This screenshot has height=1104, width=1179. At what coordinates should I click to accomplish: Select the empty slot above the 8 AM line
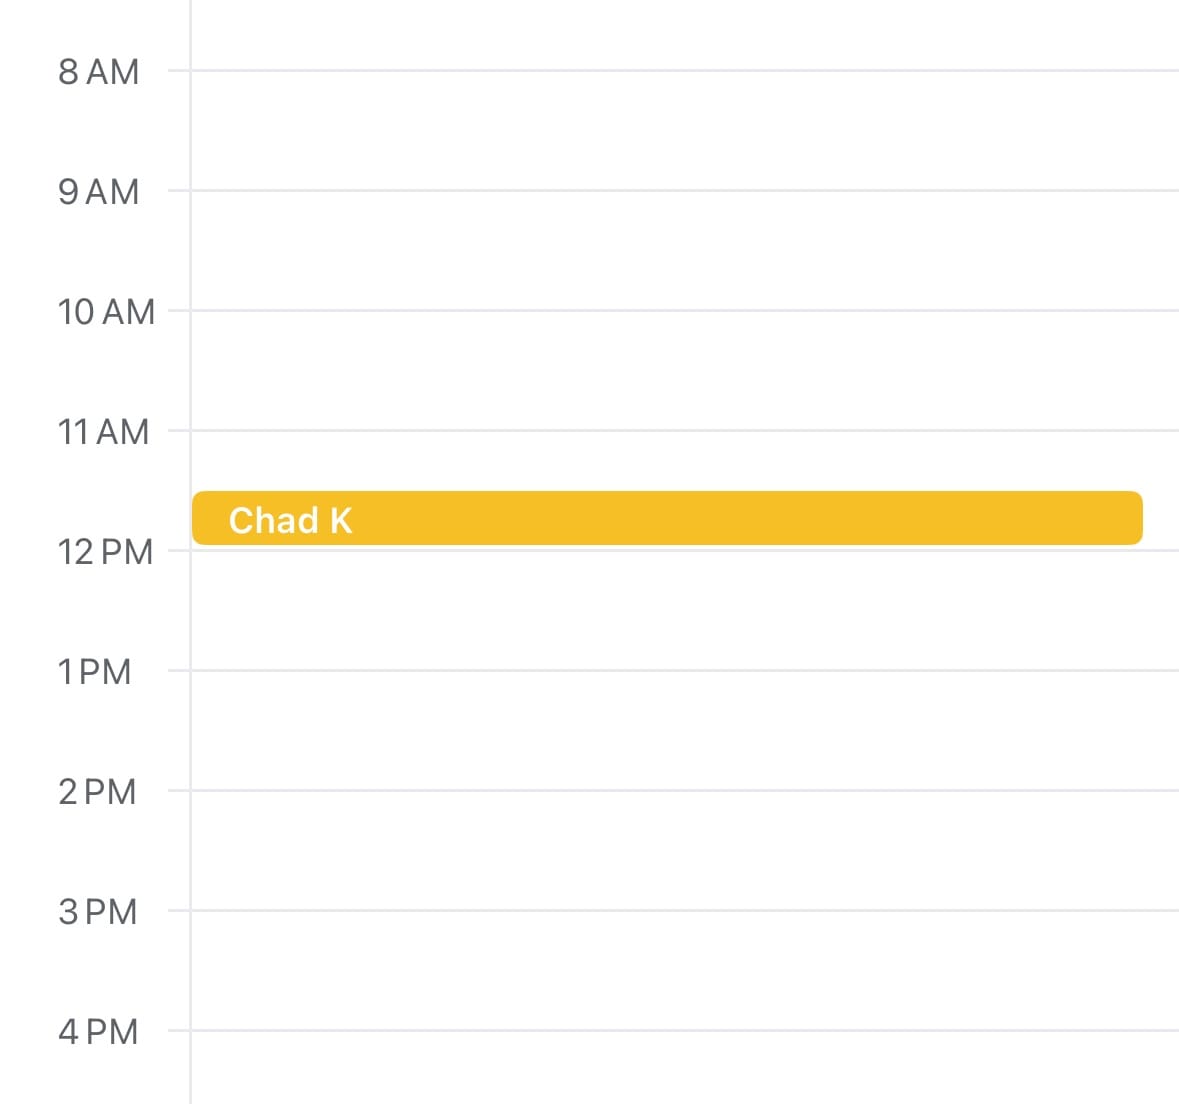pos(684,34)
